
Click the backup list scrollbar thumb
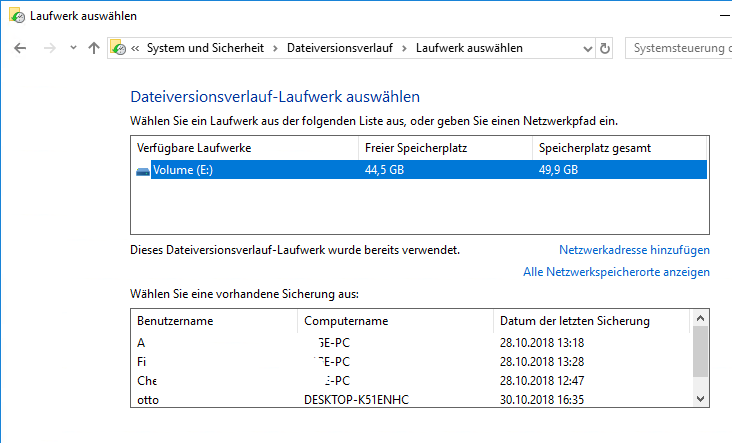(x=700, y=351)
